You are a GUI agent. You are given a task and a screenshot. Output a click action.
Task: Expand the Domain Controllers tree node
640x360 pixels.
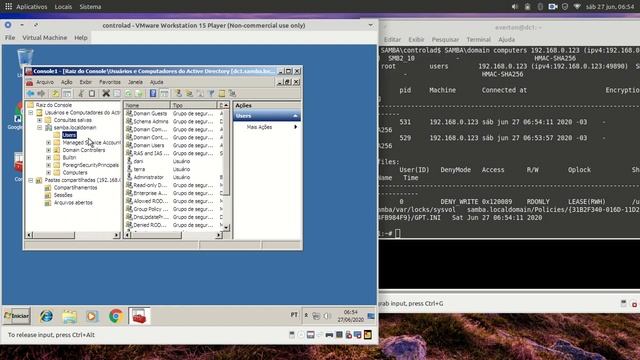coord(49,150)
